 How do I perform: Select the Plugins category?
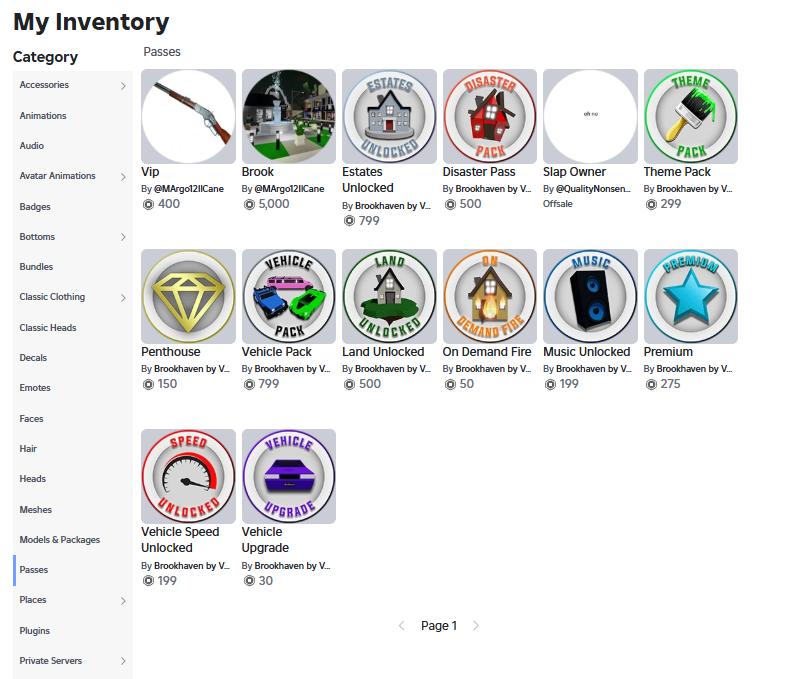pyautogui.click(x=73, y=631)
